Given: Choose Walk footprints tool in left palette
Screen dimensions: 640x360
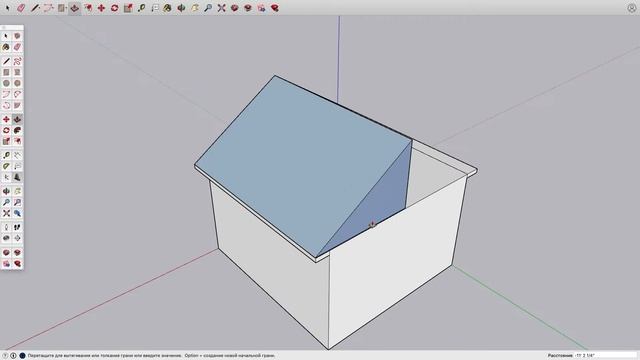Looking at the screenshot, I should [x=17, y=227].
